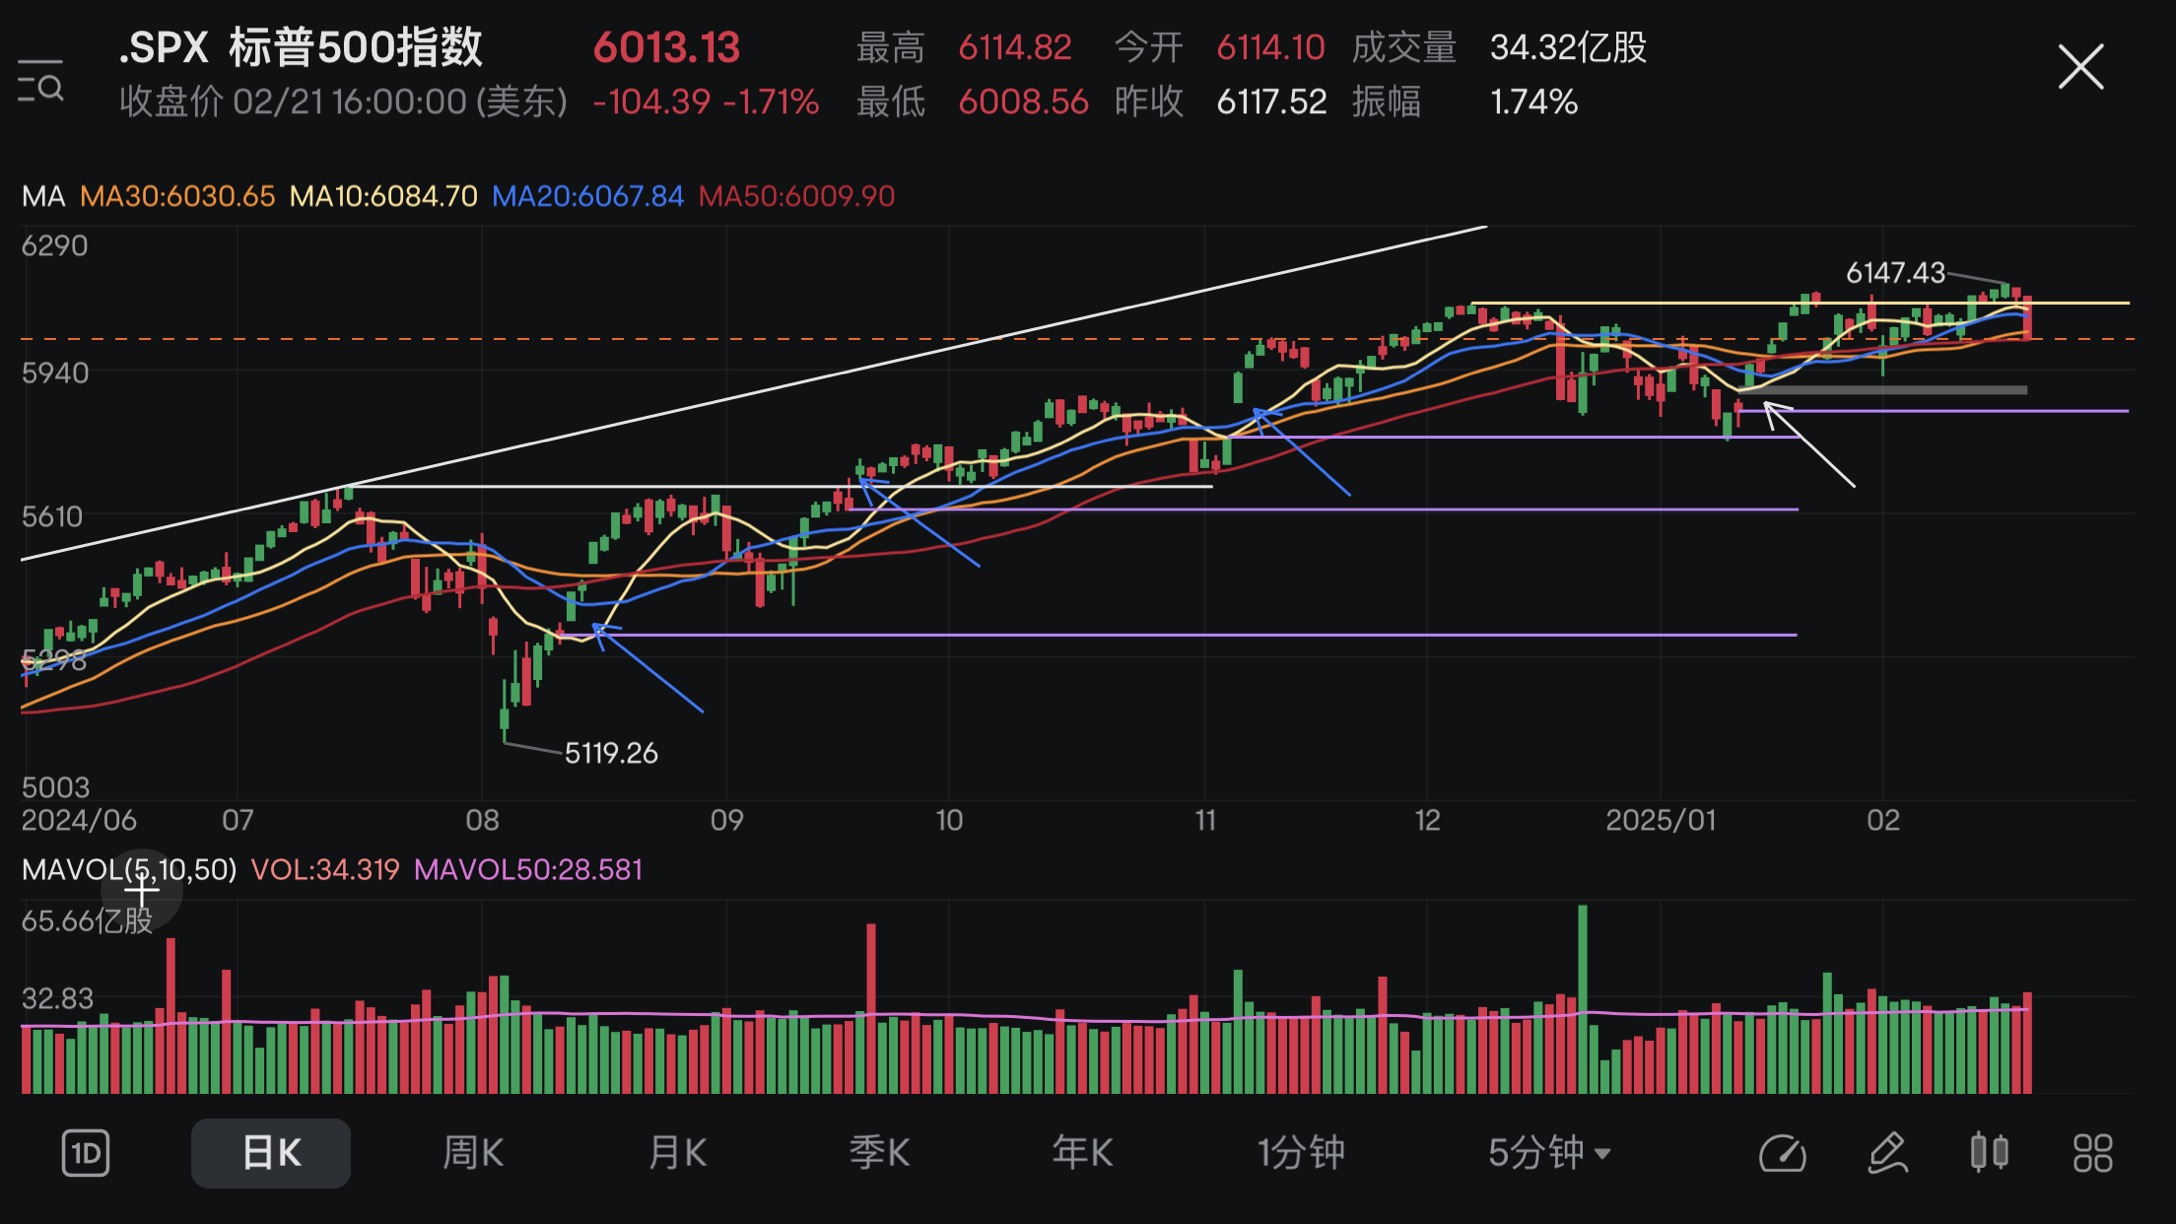Tap the MAVOL50:28.581 value
The width and height of the screenshot is (2176, 1224).
(x=528, y=869)
